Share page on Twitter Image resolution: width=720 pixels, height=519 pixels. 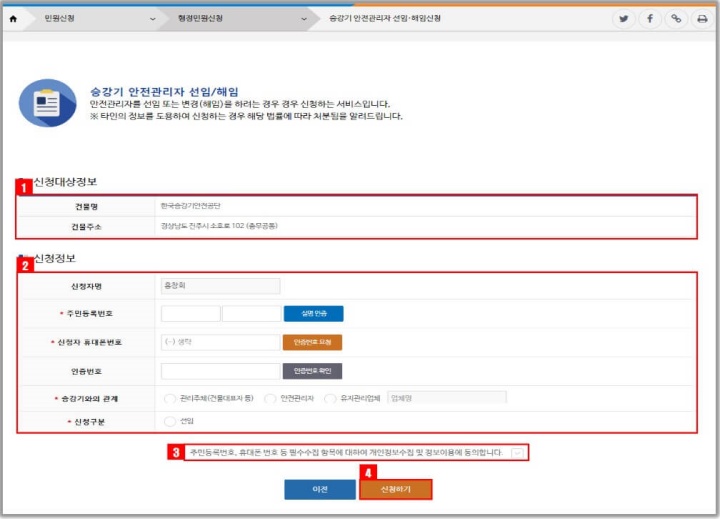[624, 19]
